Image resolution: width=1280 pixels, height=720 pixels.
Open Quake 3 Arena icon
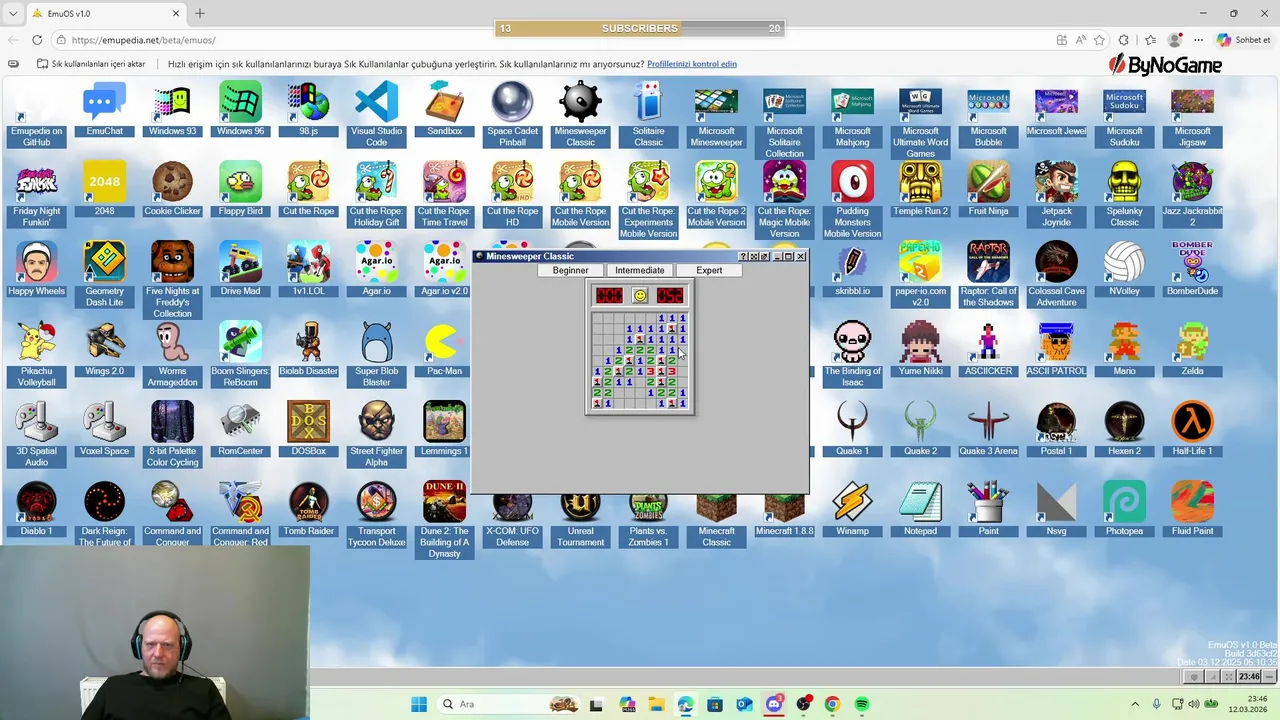(989, 430)
